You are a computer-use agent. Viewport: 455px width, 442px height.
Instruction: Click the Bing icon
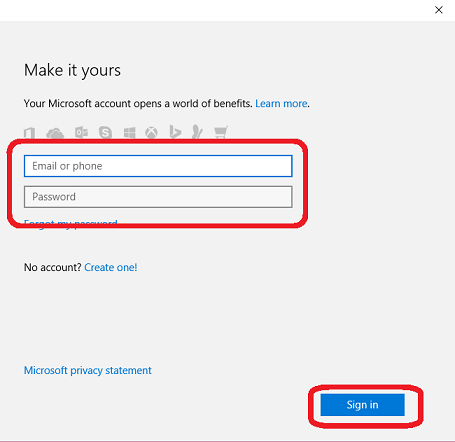[175, 132]
